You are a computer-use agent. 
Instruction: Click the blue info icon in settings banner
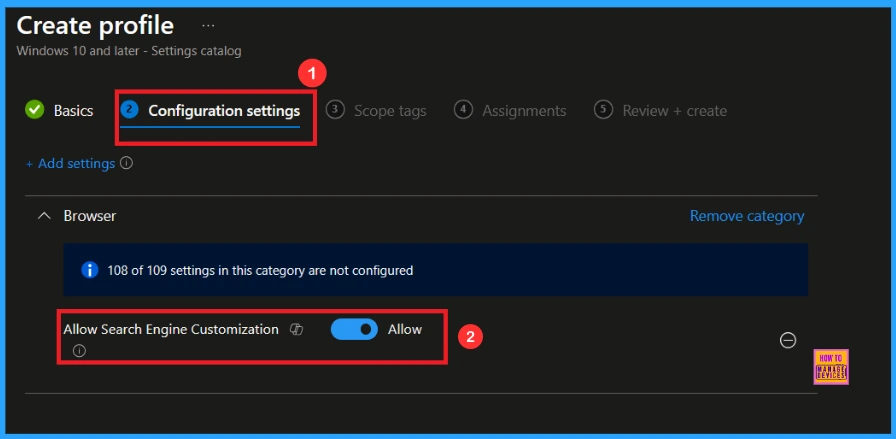[90, 270]
